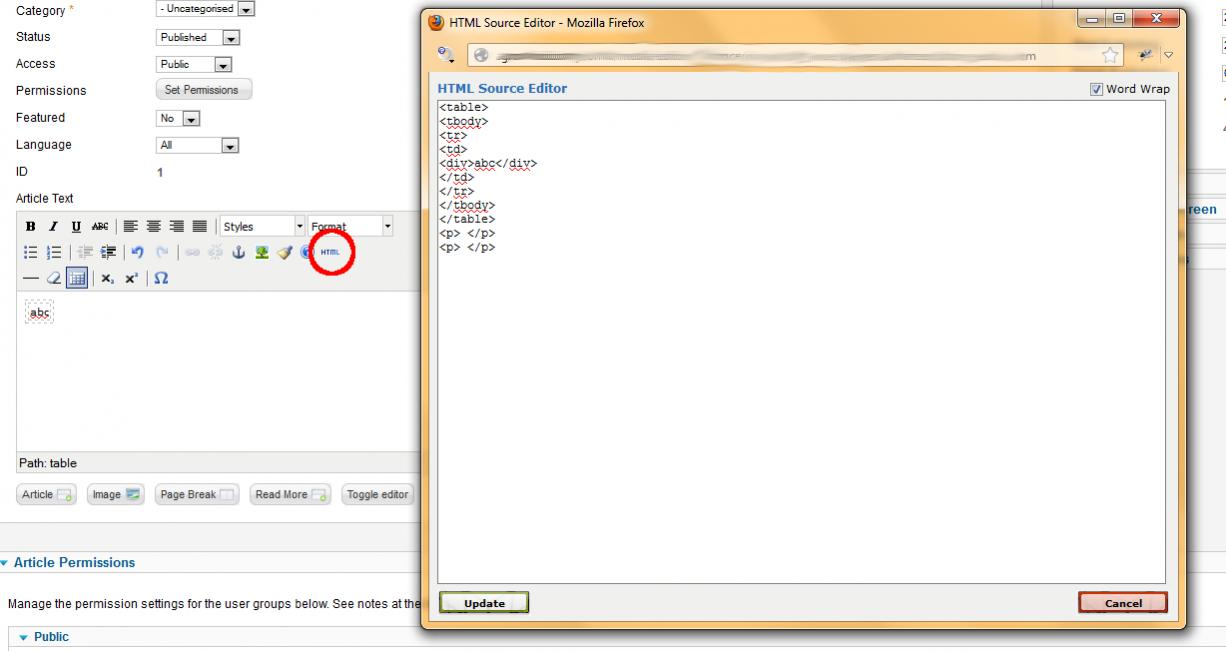The image size is (1226, 651).
Task: Open the Access dropdown showing Public
Action: (195, 64)
